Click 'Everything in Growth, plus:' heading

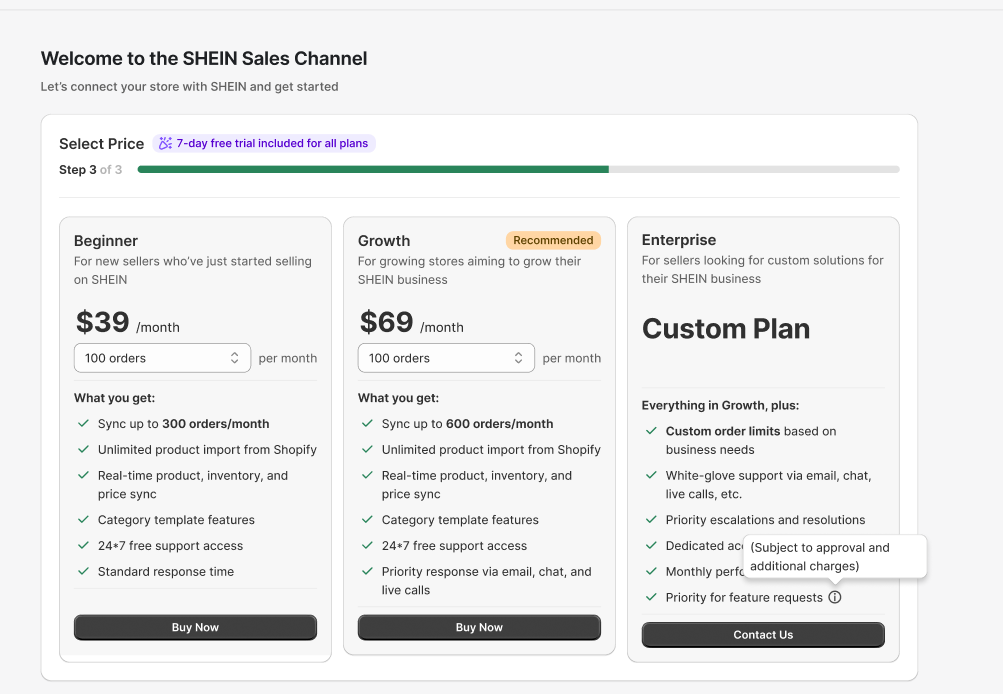[x=720, y=406]
